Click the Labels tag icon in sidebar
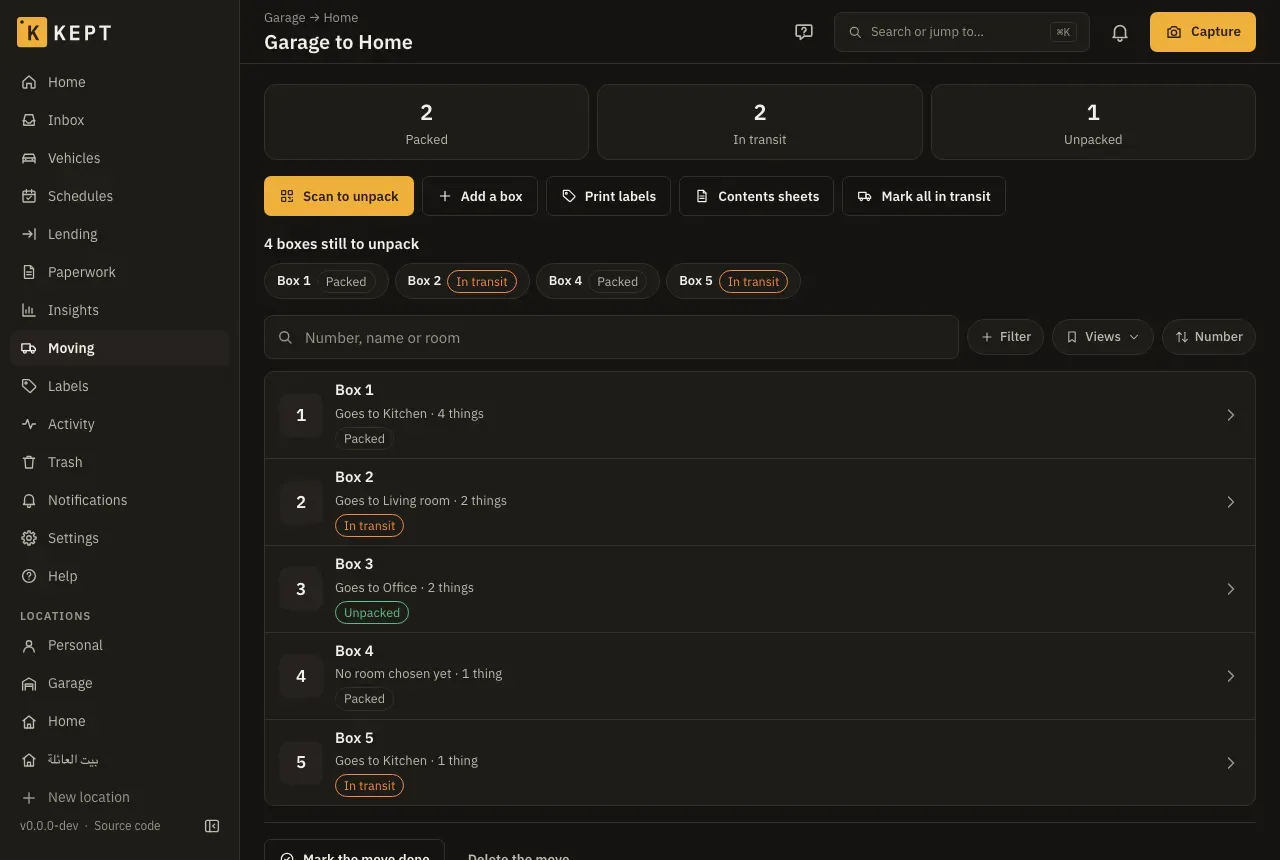Viewport: 1280px width, 860px height. click(29, 386)
